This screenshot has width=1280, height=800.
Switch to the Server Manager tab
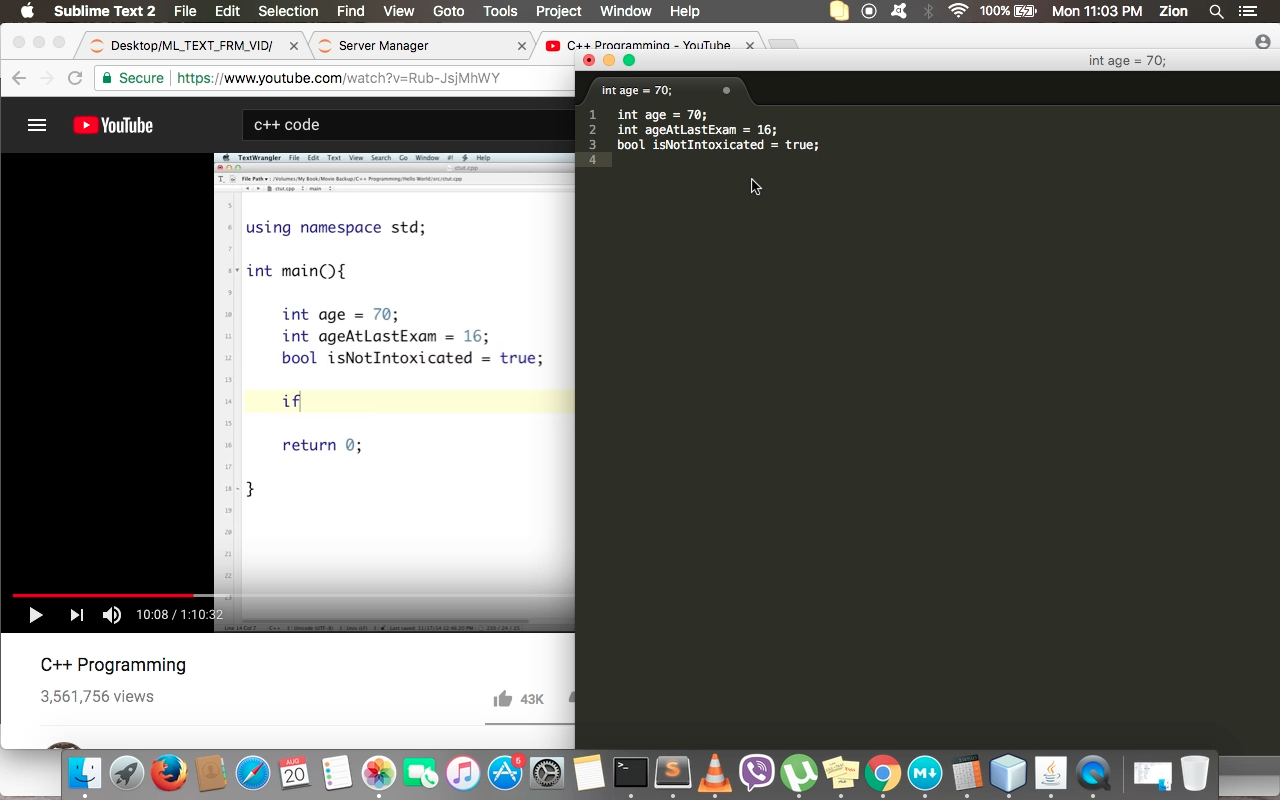click(383, 46)
